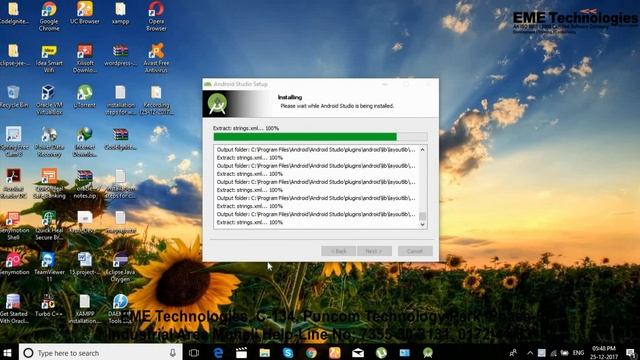Screen dimensions: 640x360
Task: Open Task View from taskbar
Action: 194,353
